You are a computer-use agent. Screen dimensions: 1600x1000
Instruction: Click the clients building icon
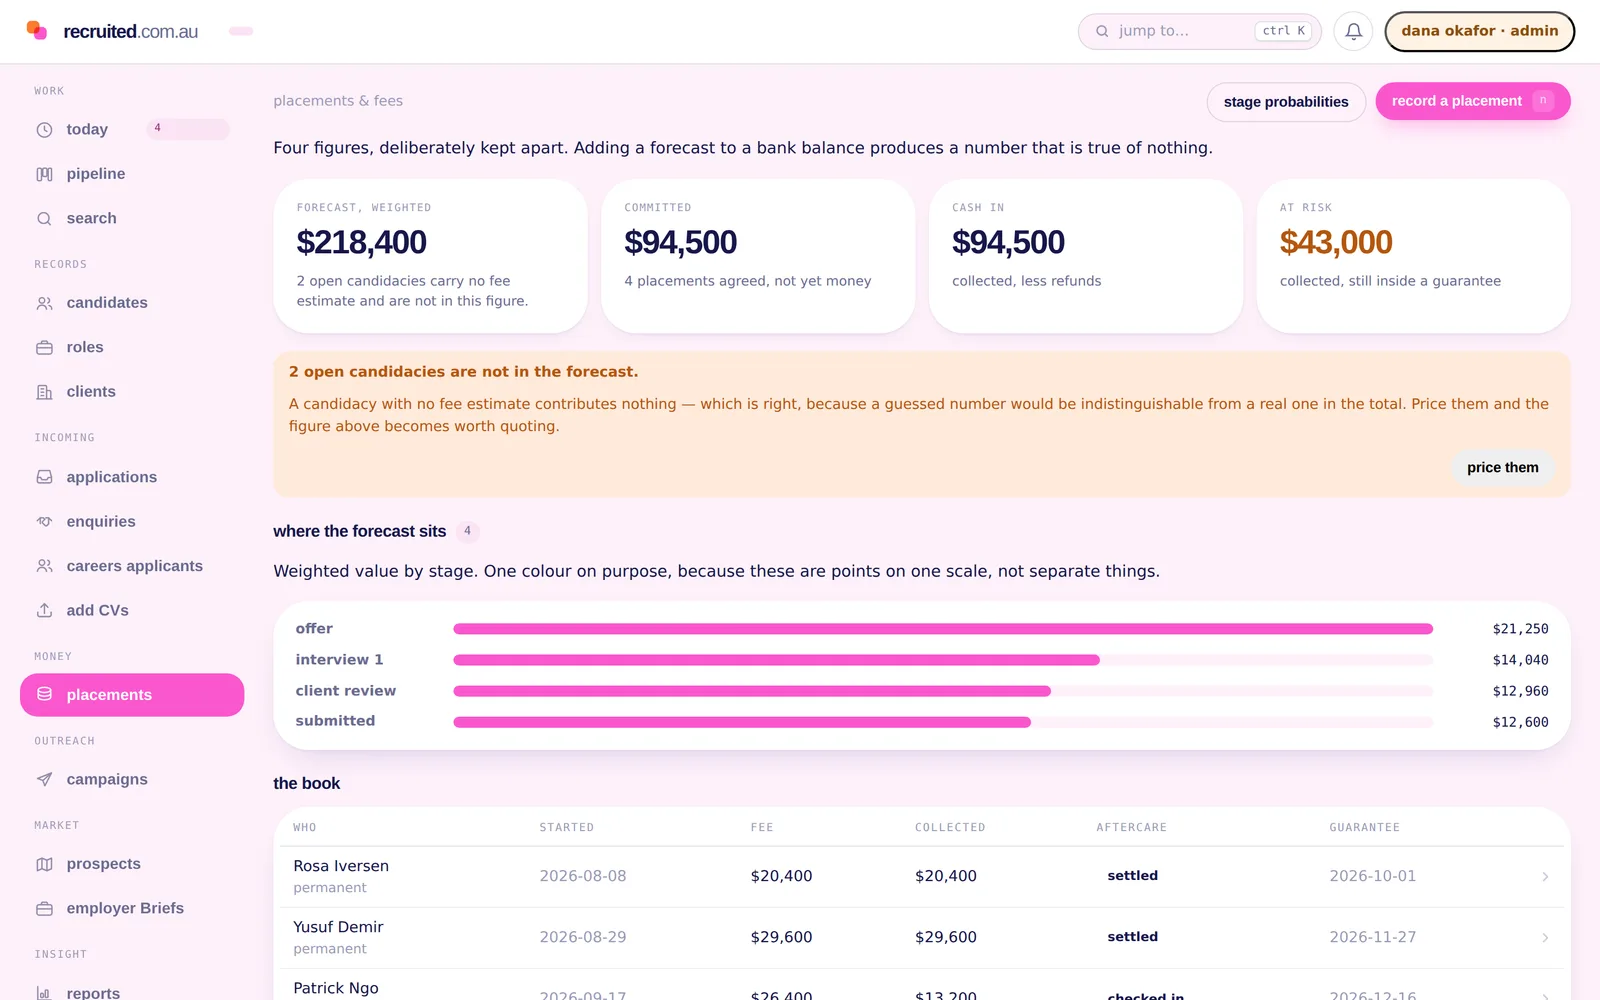click(x=44, y=392)
